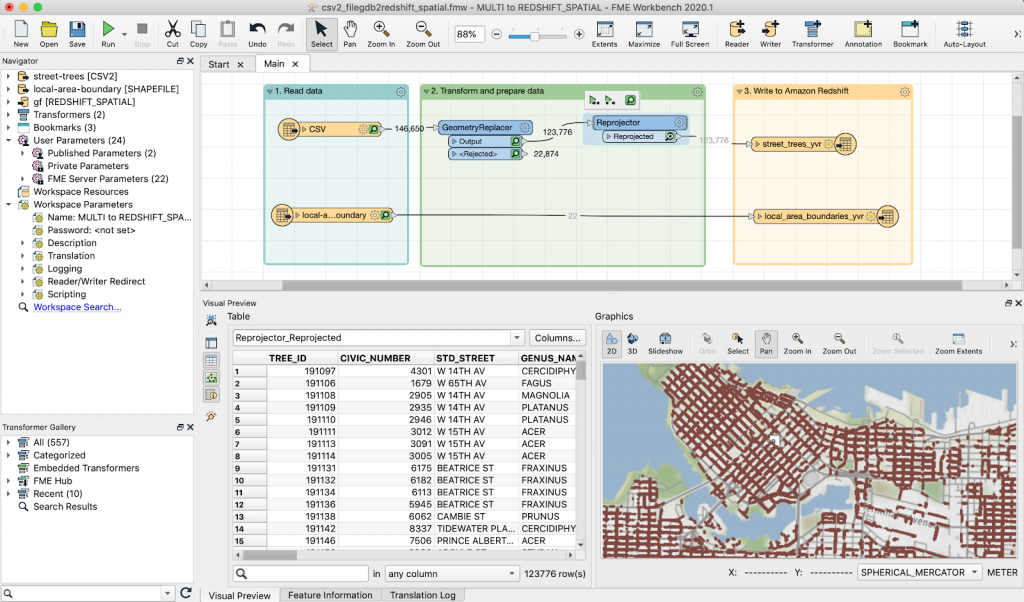Viewport: 1024px width, 602px height.
Task: Open the Reprojector parameters gear
Action: [x=679, y=122]
